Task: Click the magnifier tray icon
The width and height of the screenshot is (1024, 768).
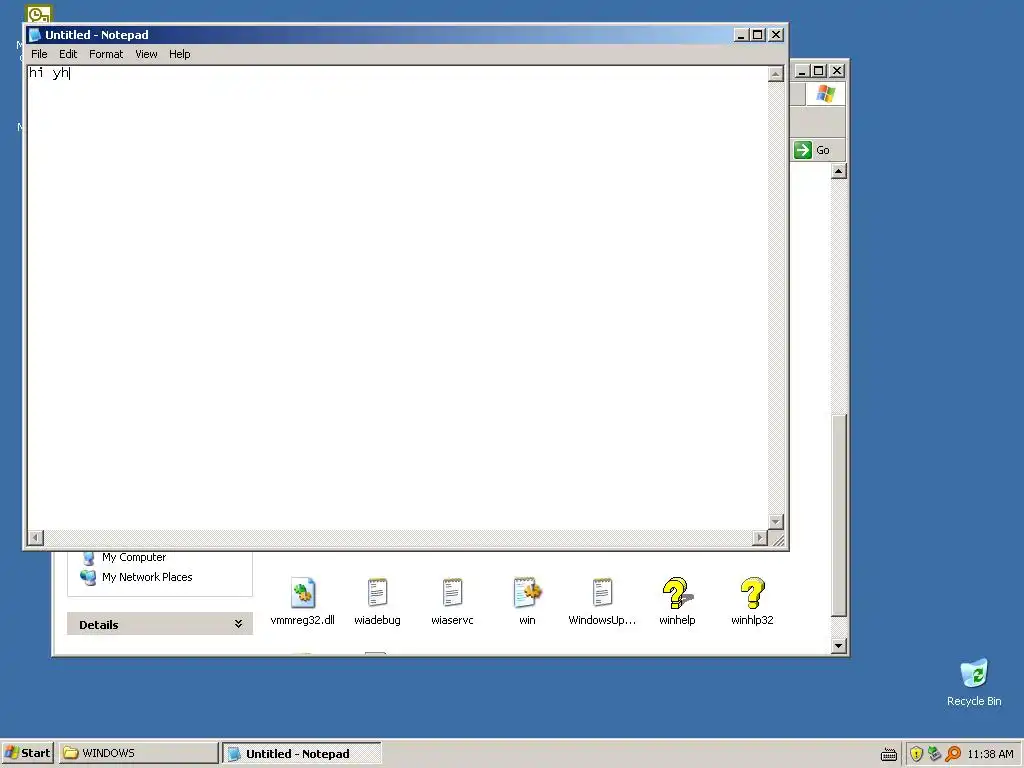Action: pos(953,754)
